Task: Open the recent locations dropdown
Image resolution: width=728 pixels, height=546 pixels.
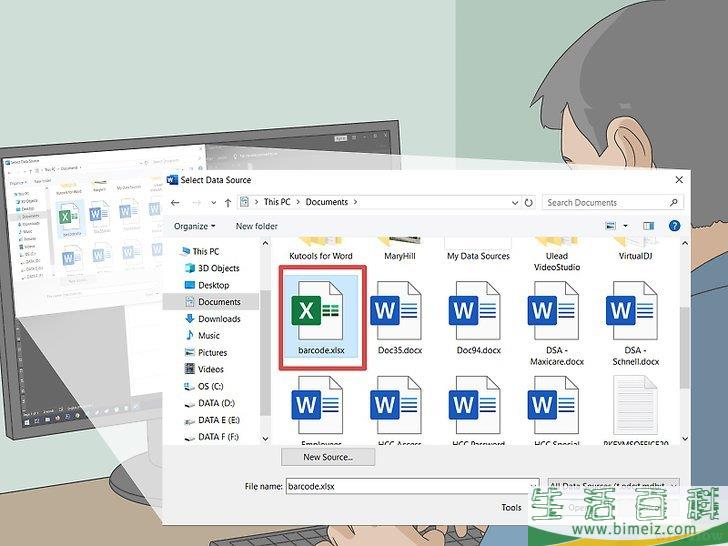Action: click(x=213, y=203)
